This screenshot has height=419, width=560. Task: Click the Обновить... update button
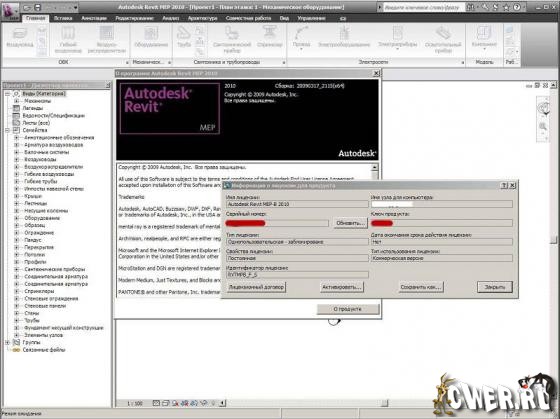click(350, 223)
